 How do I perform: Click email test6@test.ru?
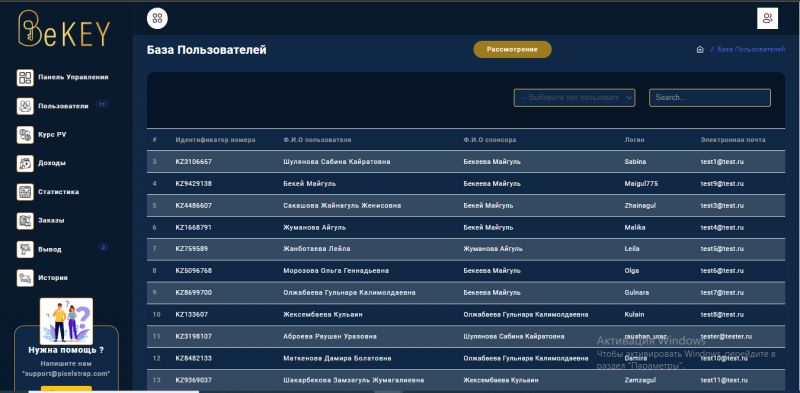(722, 271)
